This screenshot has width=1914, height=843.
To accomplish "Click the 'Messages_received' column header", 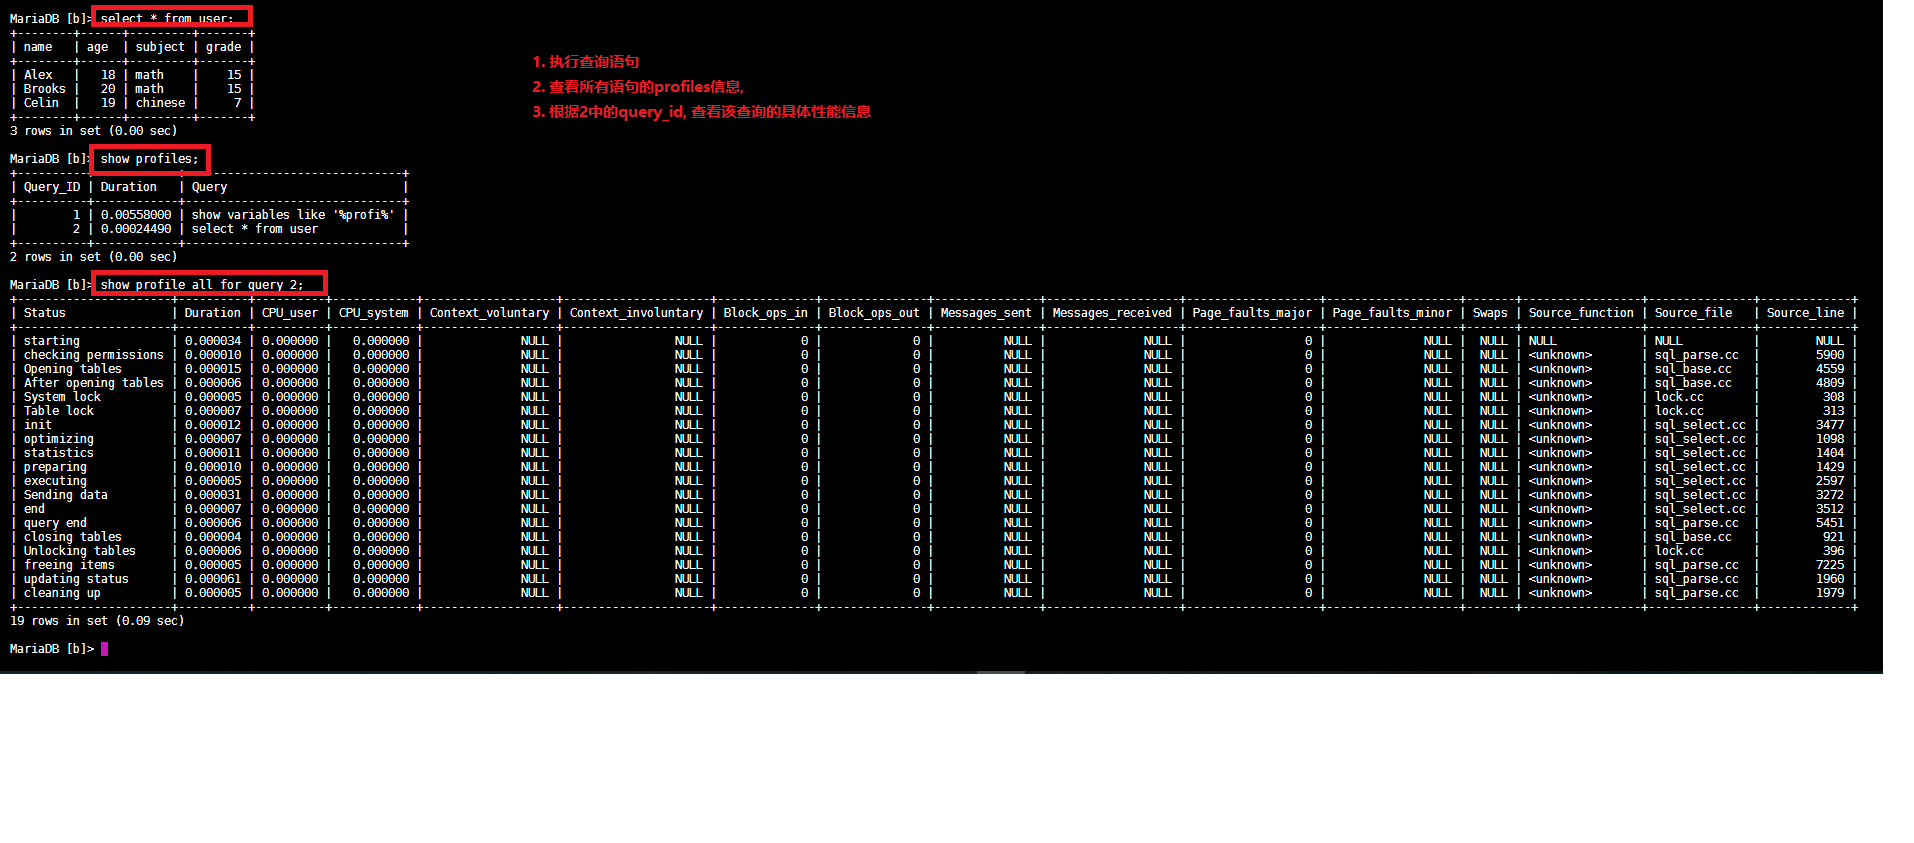I will click(x=1112, y=313).
